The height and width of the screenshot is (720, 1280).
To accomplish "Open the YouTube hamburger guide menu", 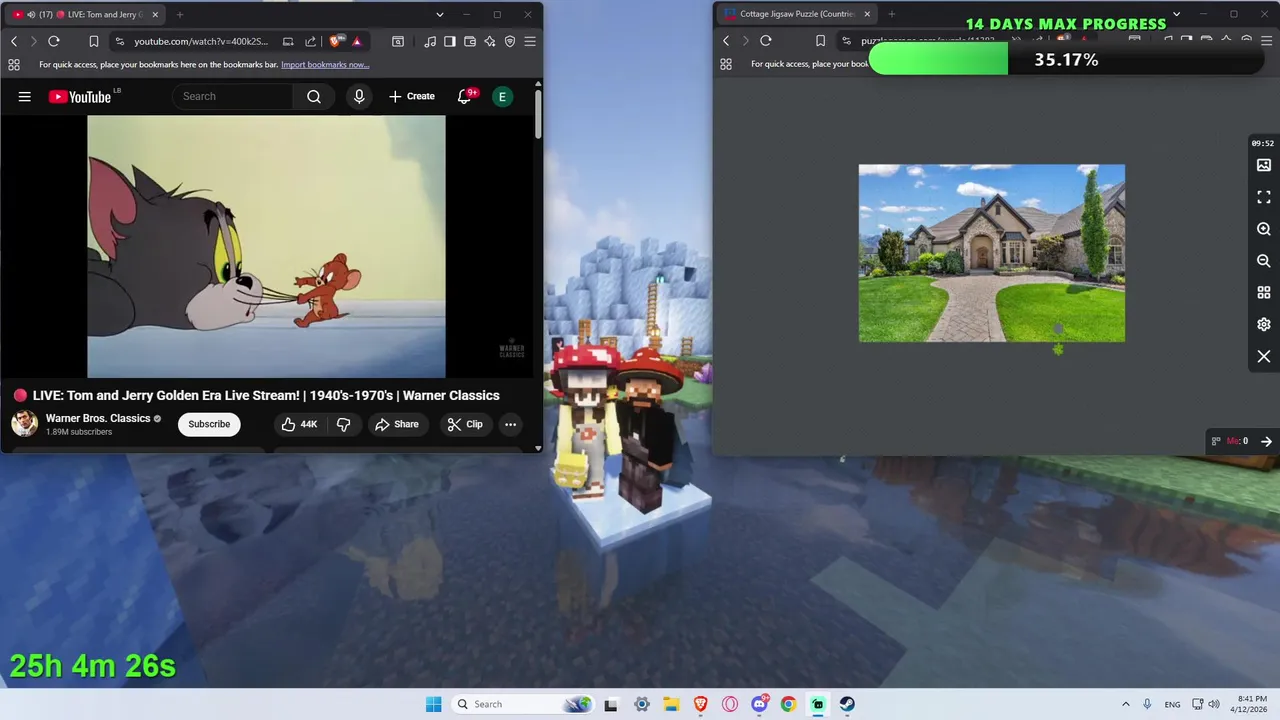I will tap(25, 96).
